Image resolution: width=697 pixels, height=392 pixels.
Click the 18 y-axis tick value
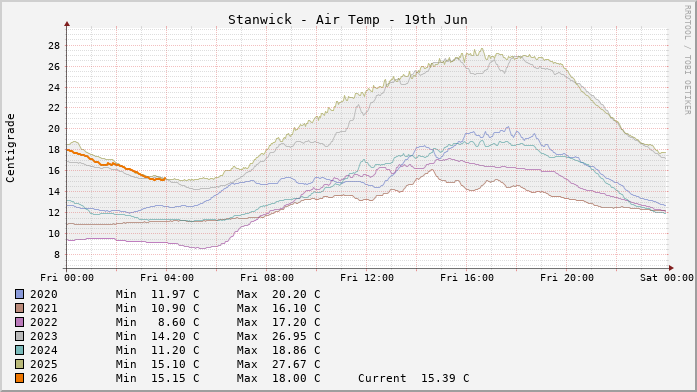54,150
